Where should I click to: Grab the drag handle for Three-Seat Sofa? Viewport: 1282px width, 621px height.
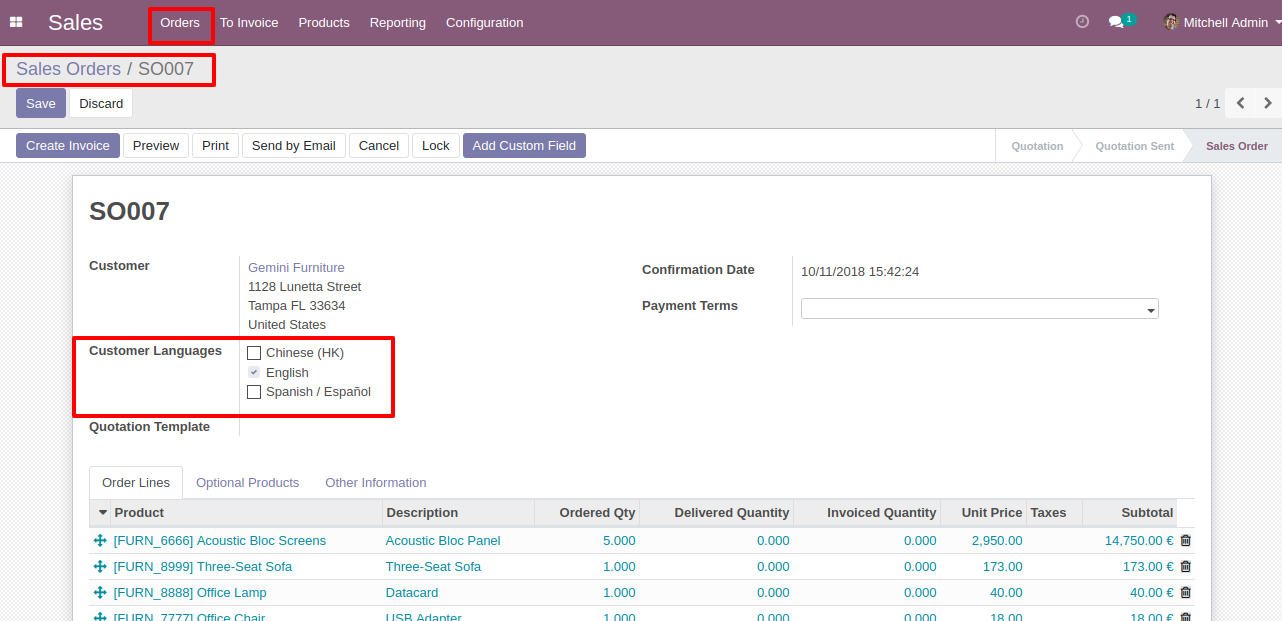click(x=100, y=567)
